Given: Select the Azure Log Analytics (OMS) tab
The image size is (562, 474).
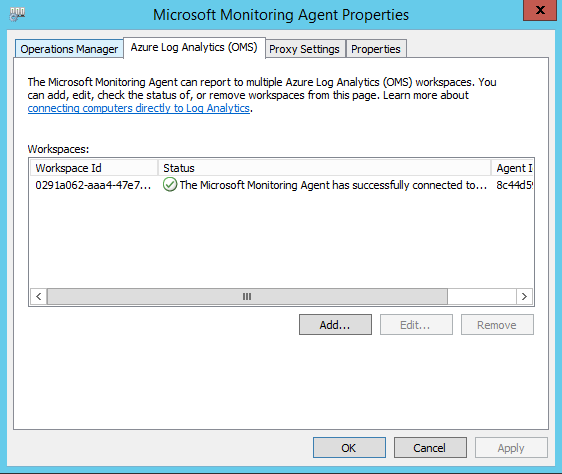Looking at the screenshot, I should 194,47.
